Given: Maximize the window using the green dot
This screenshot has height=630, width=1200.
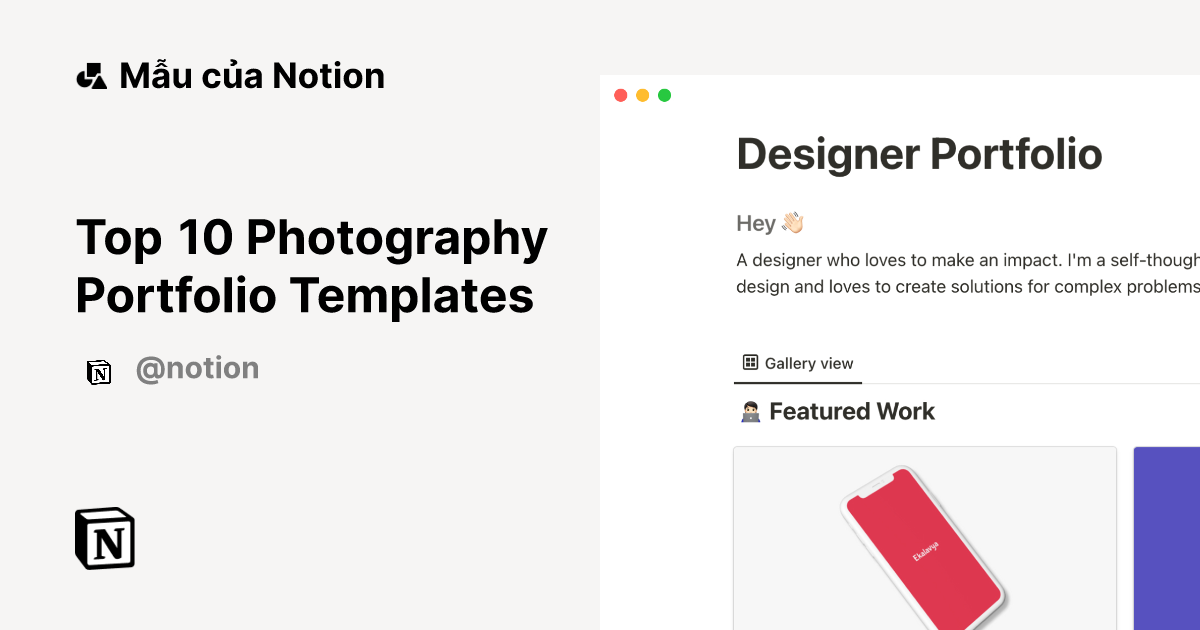Looking at the screenshot, I should pos(664,96).
